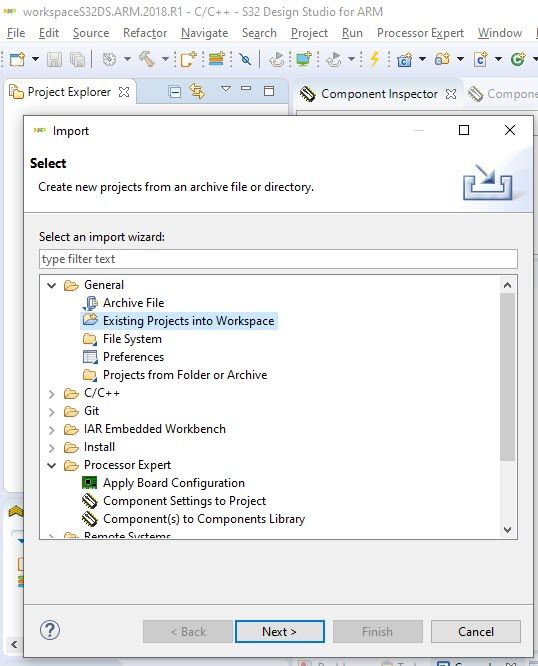Click the type filter text field

tap(278, 259)
